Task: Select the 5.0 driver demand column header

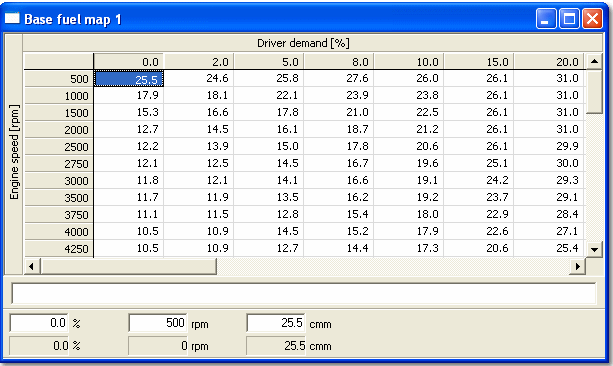Action: (269, 62)
